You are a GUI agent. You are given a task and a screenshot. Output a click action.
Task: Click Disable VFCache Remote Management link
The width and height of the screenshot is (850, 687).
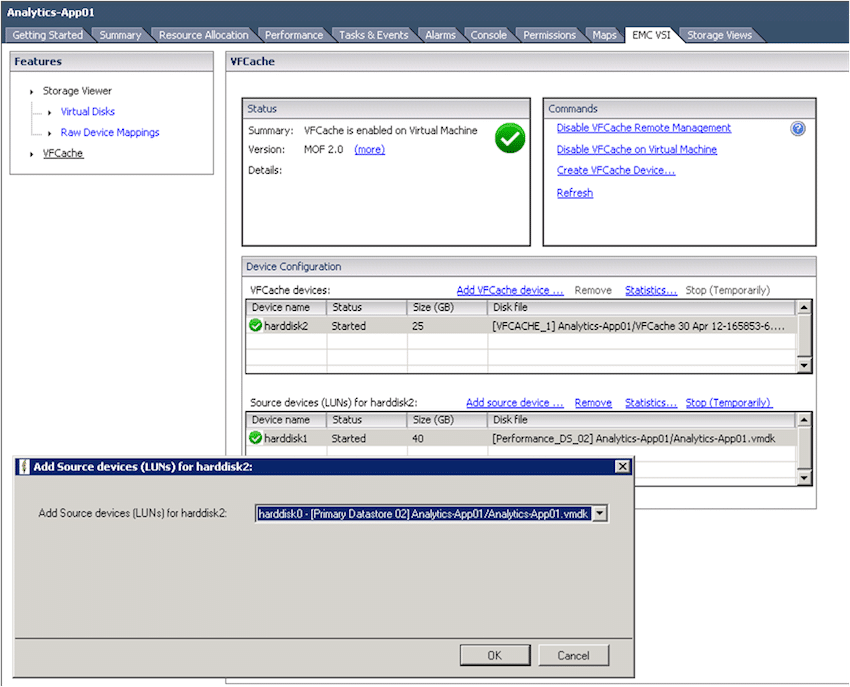643,127
